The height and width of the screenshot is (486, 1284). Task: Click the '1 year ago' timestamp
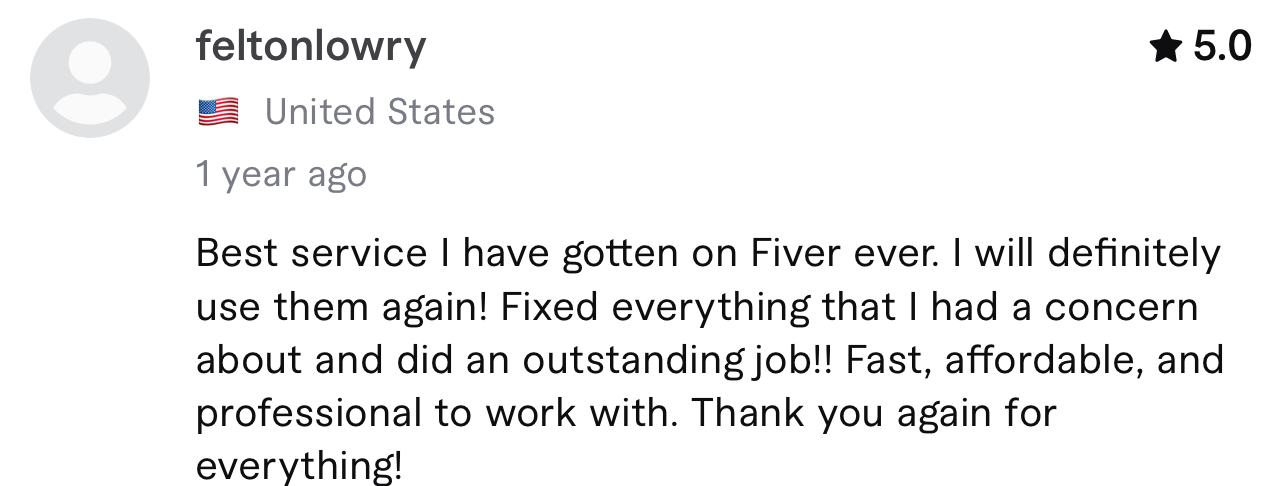tap(282, 175)
